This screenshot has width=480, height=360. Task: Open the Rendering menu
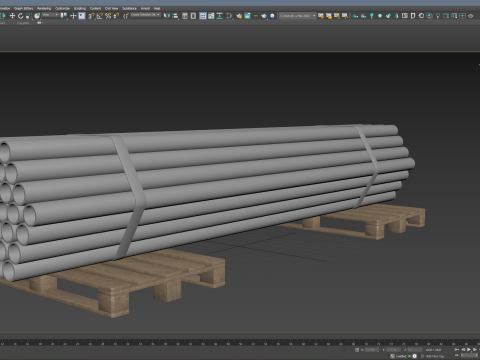[44, 8]
